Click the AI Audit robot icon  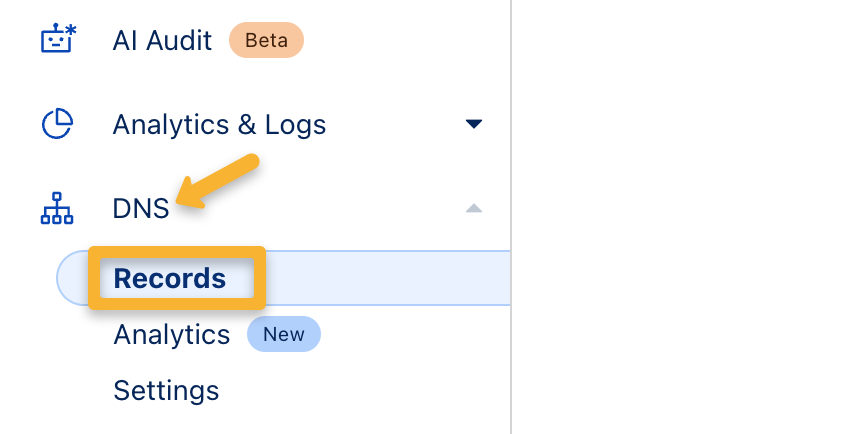pyautogui.click(x=57, y=40)
